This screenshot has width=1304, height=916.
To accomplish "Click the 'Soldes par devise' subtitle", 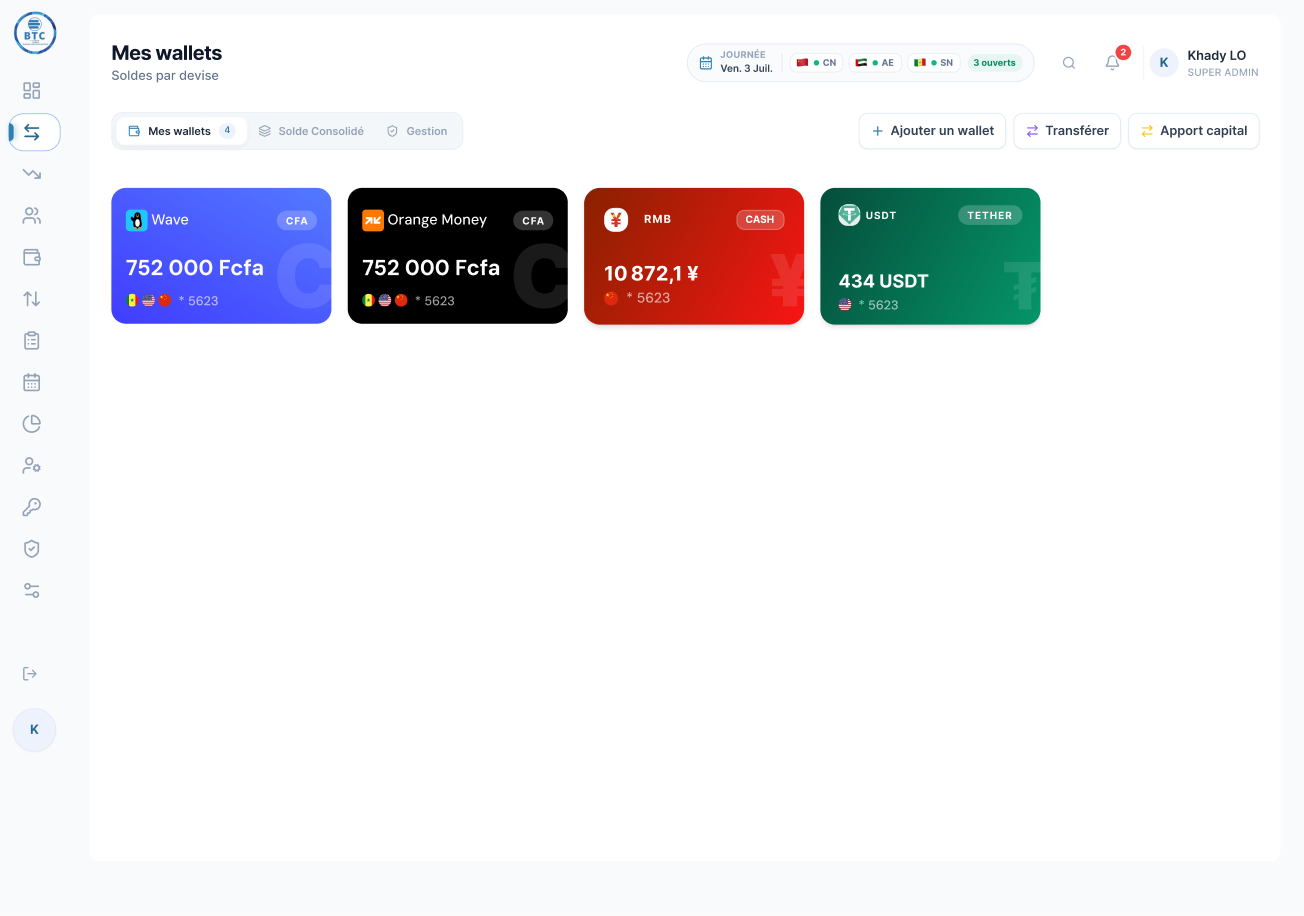I will [x=165, y=76].
